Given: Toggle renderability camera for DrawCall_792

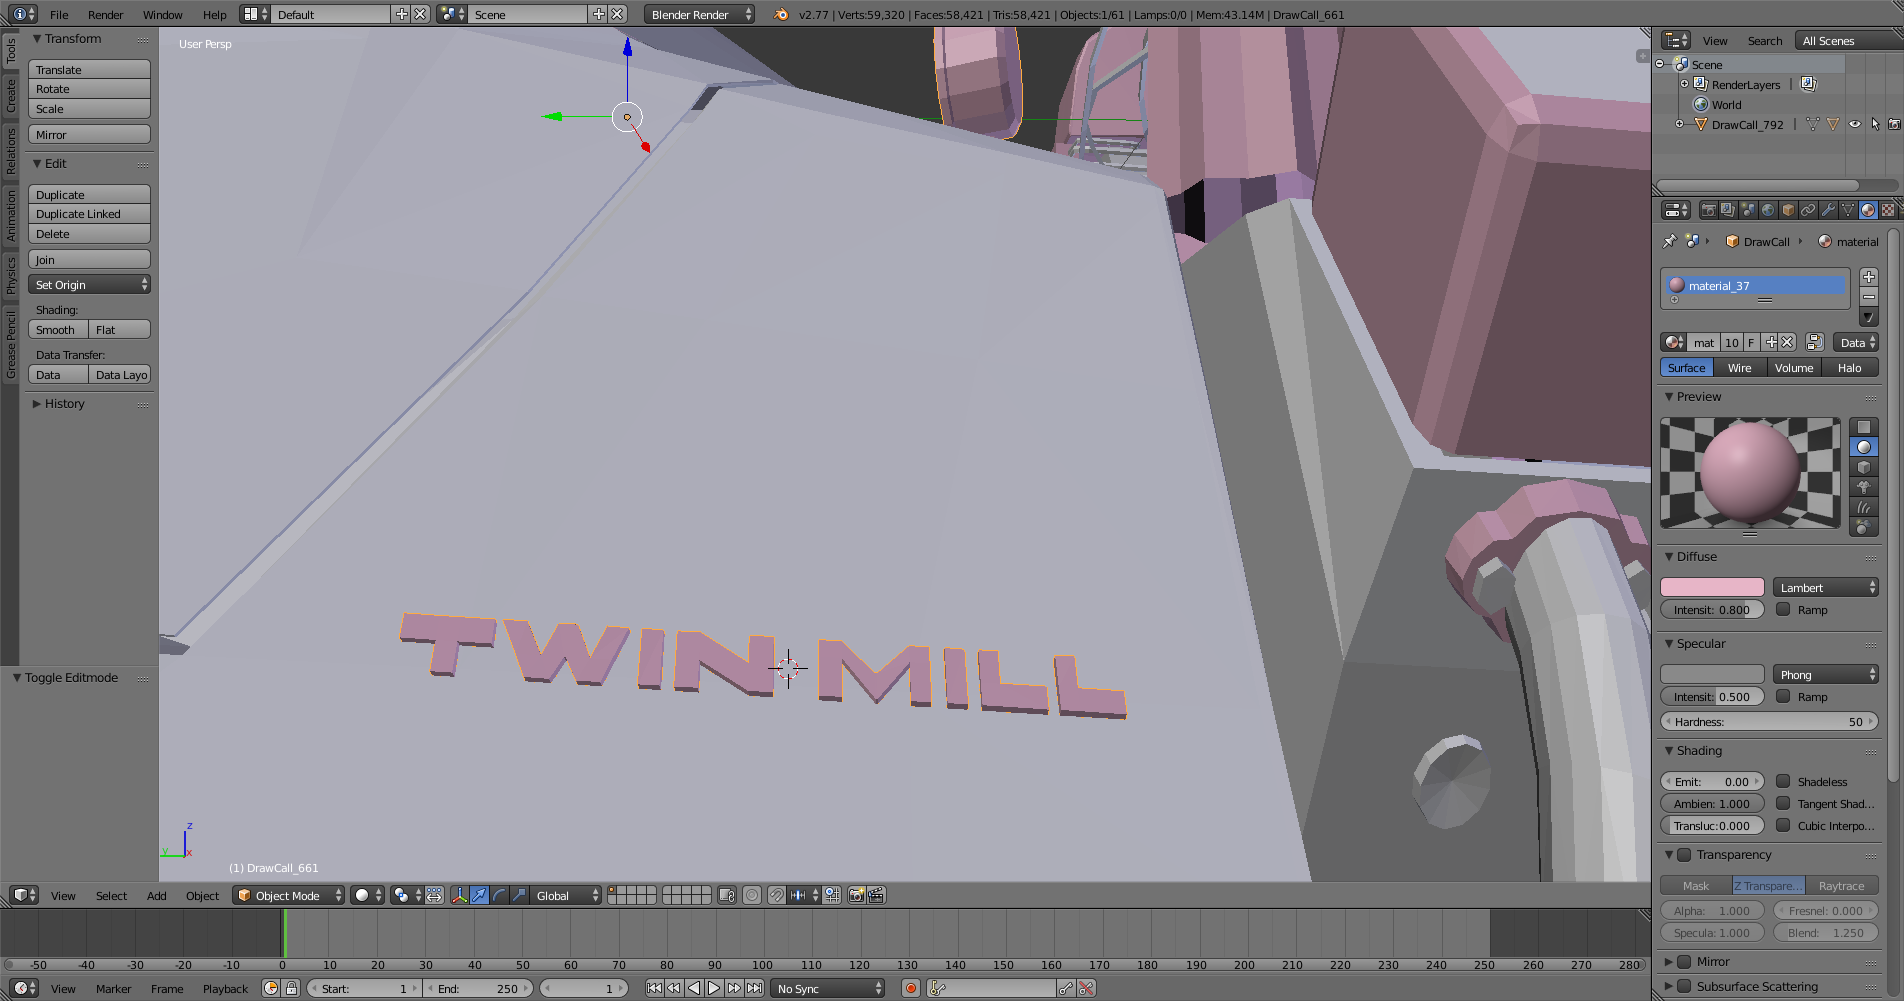Looking at the screenshot, I should tap(1894, 124).
